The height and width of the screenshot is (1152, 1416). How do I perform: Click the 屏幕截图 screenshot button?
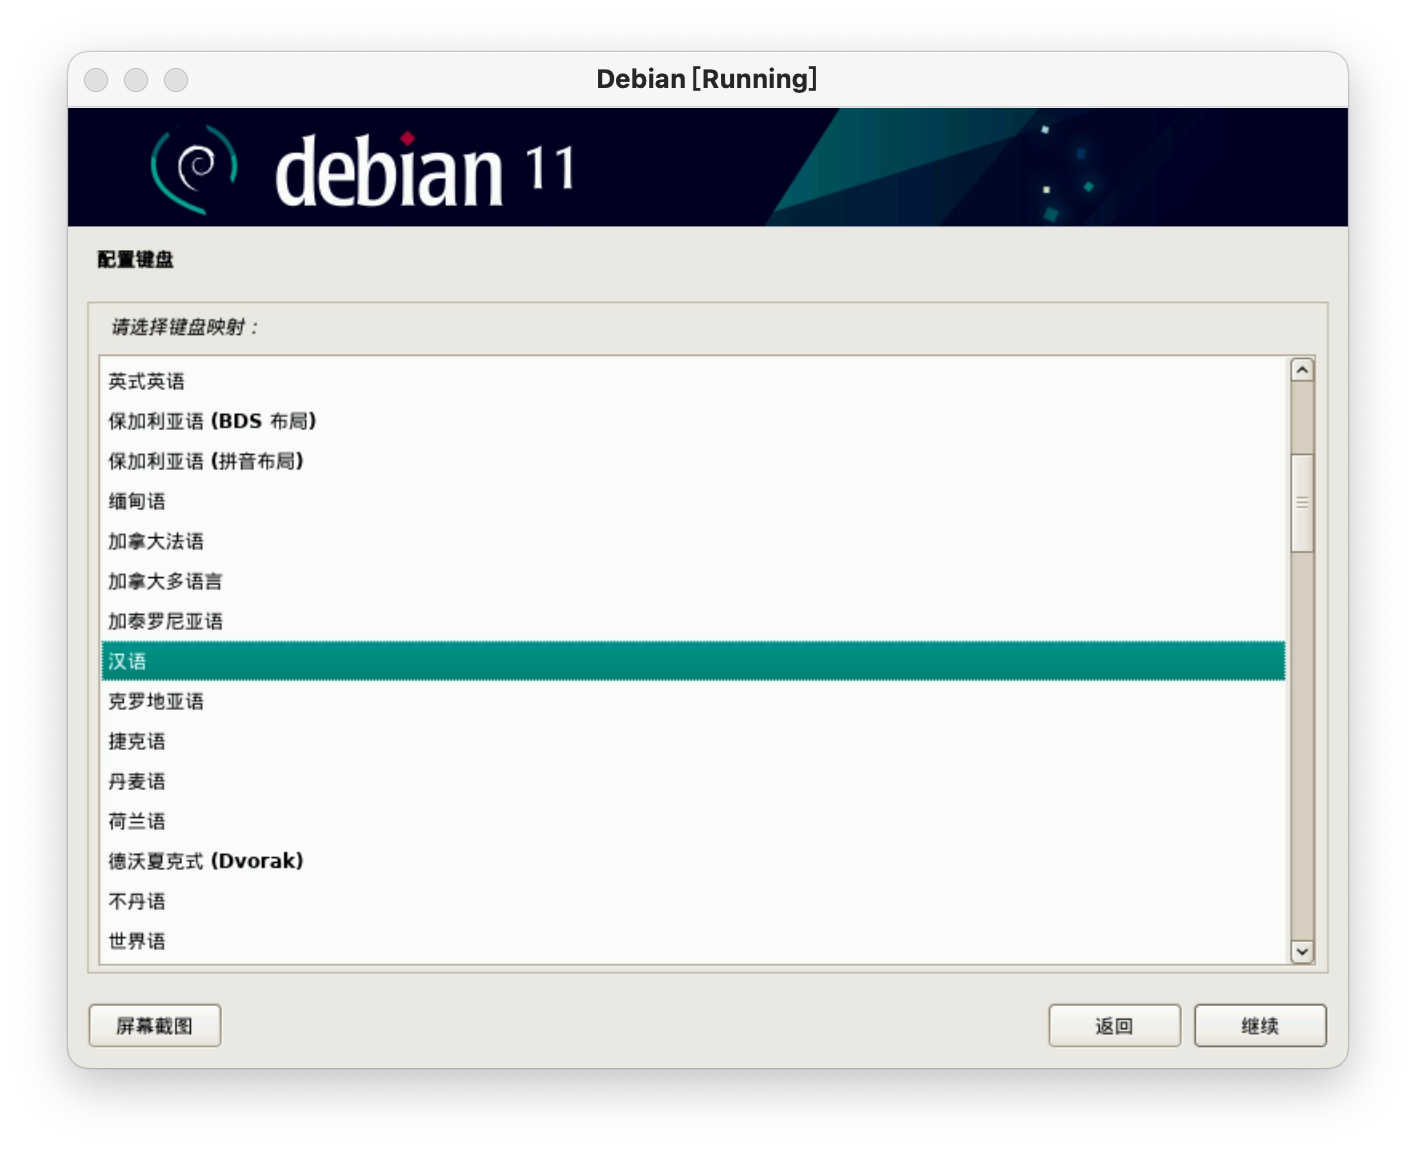click(155, 1026)
